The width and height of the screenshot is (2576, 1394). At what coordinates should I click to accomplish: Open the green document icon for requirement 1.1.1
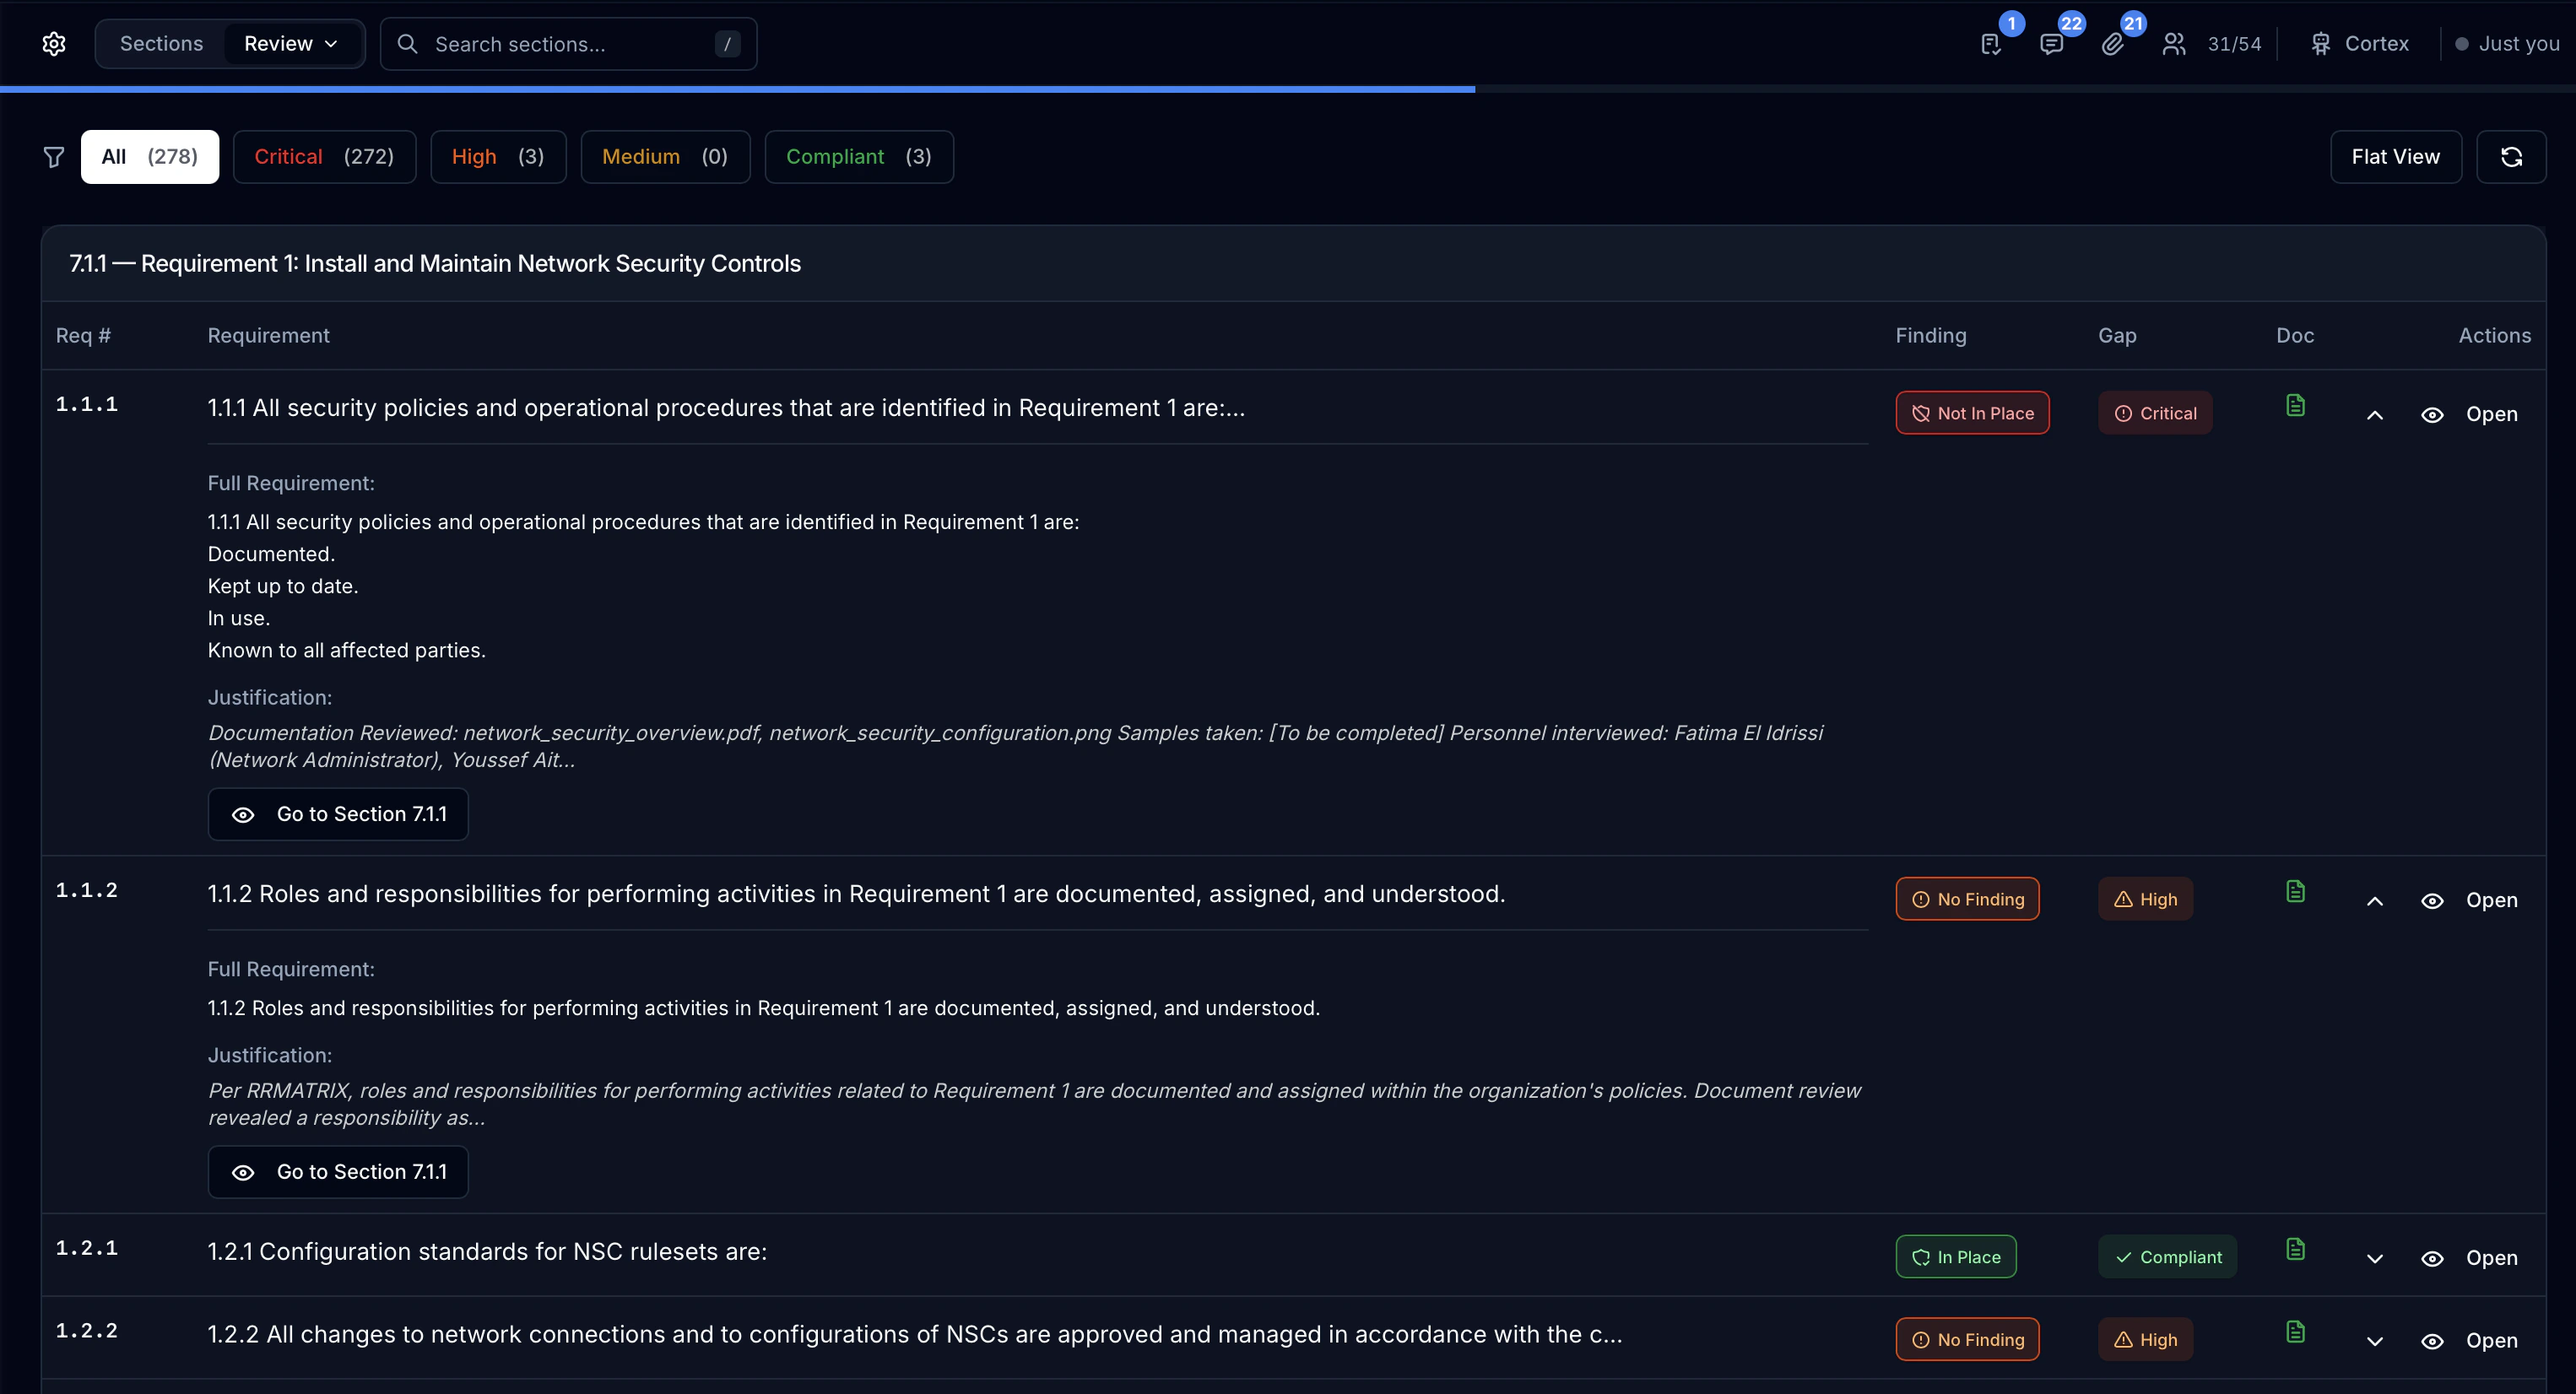click(x=2295, y=404)
